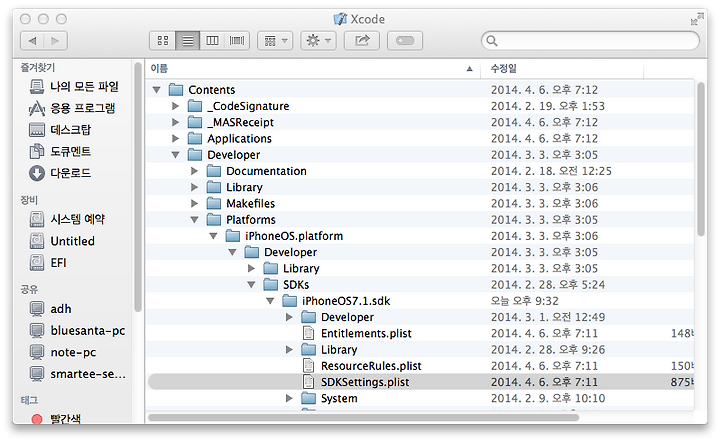Screen dimensions: 720x442
Task: Select the _MASReceipt folder row
Action: click(420, 122)
